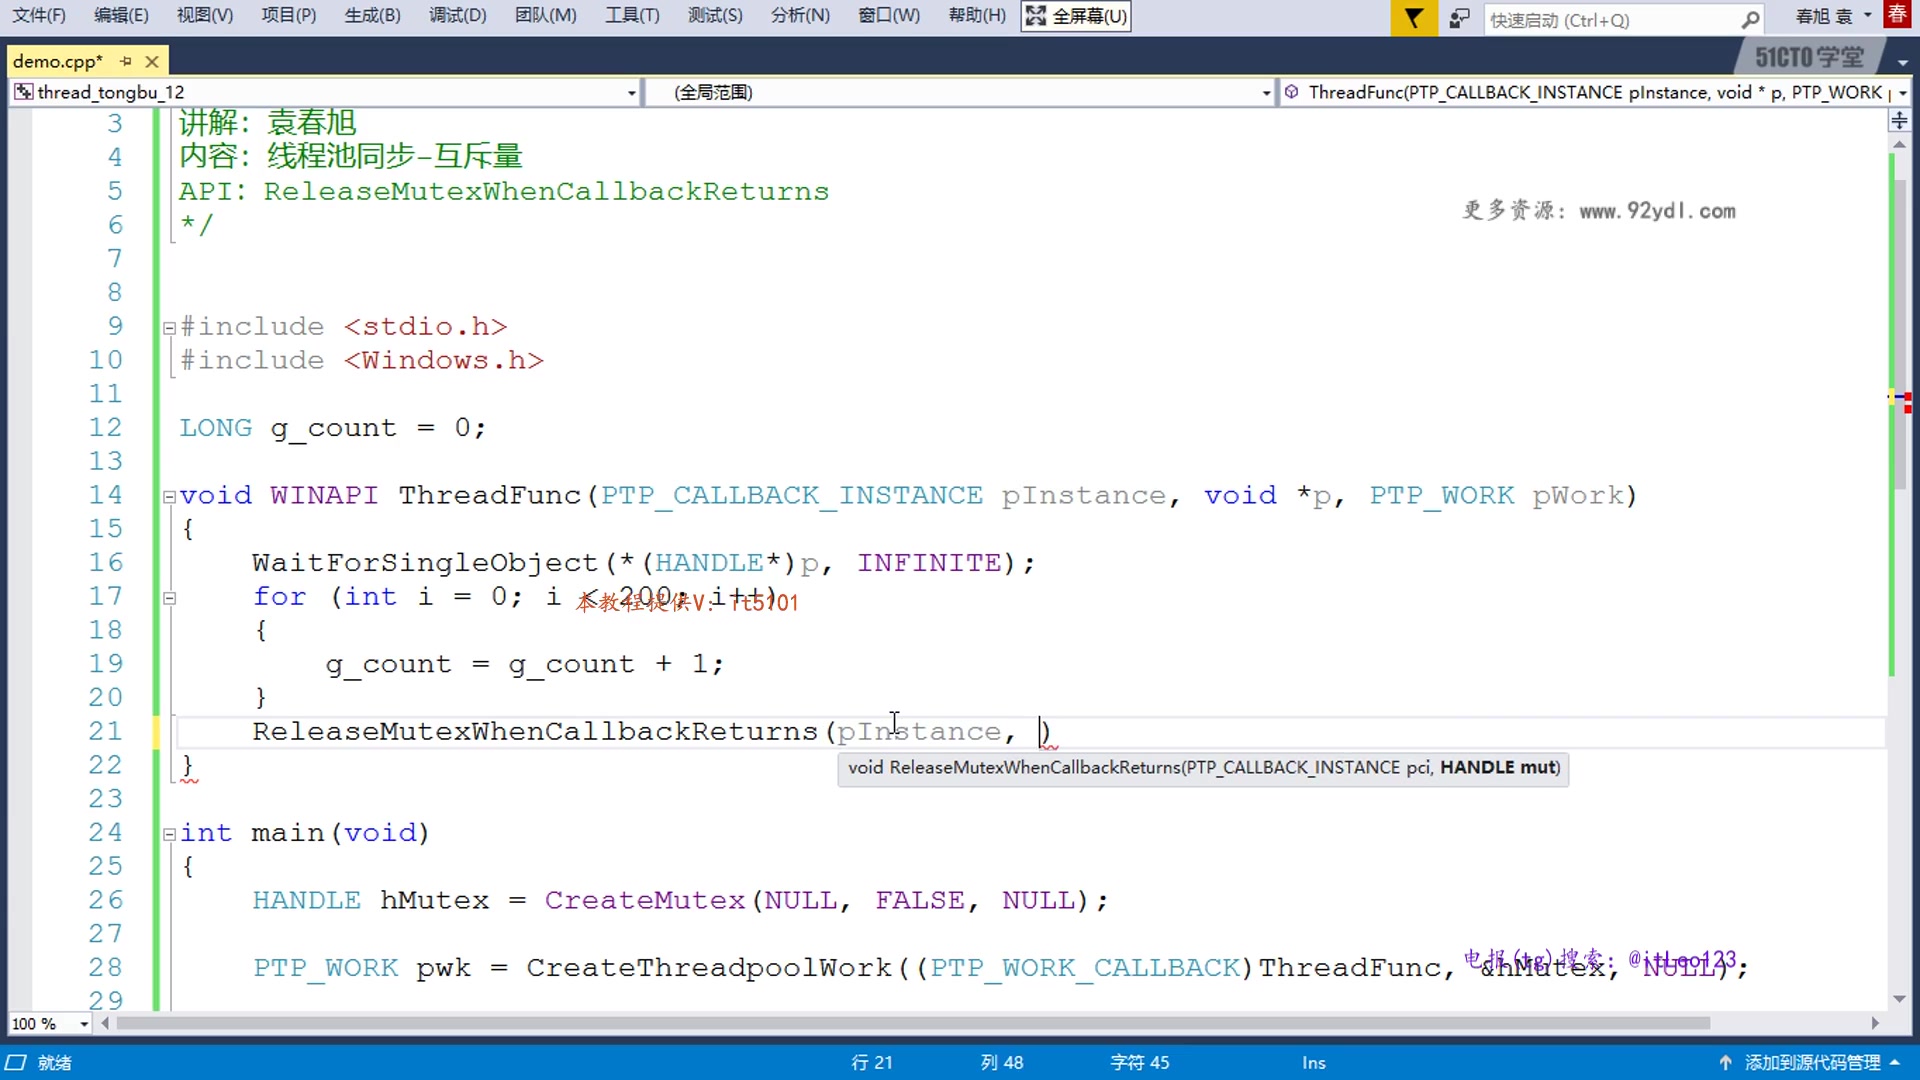Screen dimensions: 1920x1080
Task: Open the ThreadFunc member navigation dropdown
Action: click(1902, 92)
